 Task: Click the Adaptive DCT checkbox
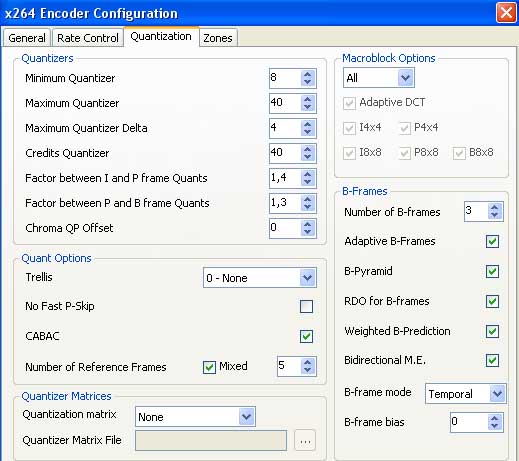349,103
